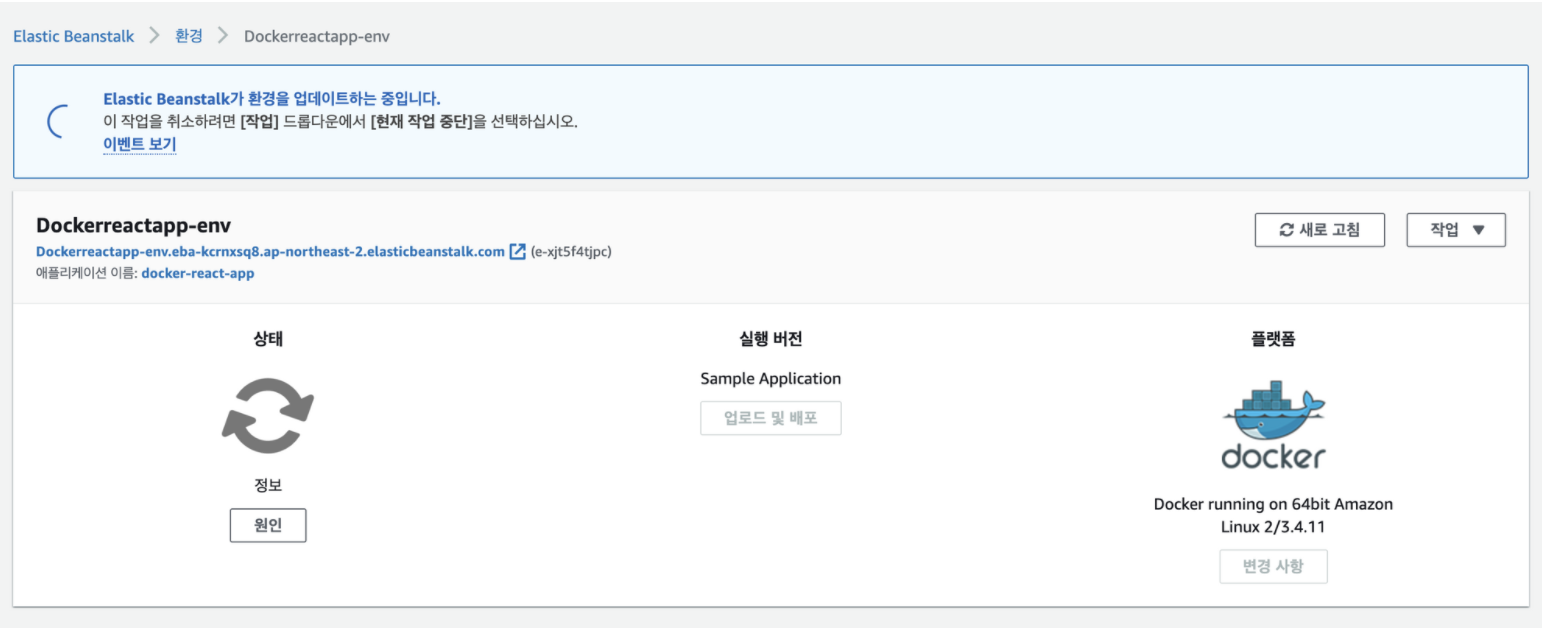1542x628 pixels.
Task: Click the environment ID (e-xjt5f4tjpc) text
Action: tap(571, 252)
